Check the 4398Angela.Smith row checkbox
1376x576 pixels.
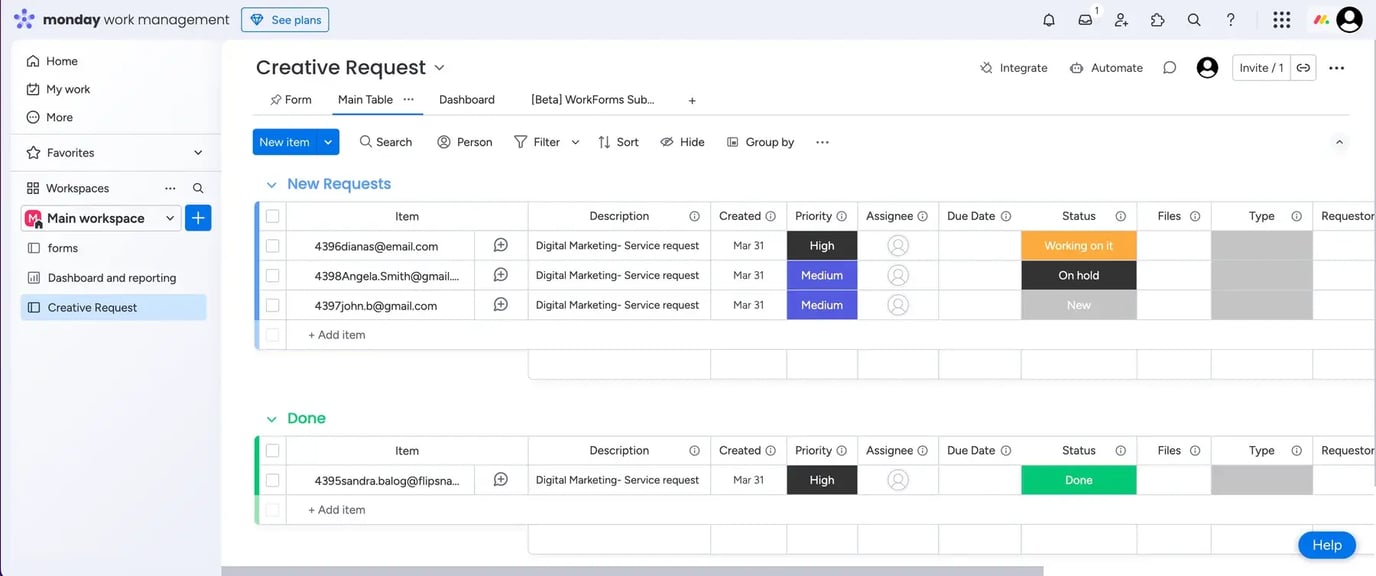272,276
